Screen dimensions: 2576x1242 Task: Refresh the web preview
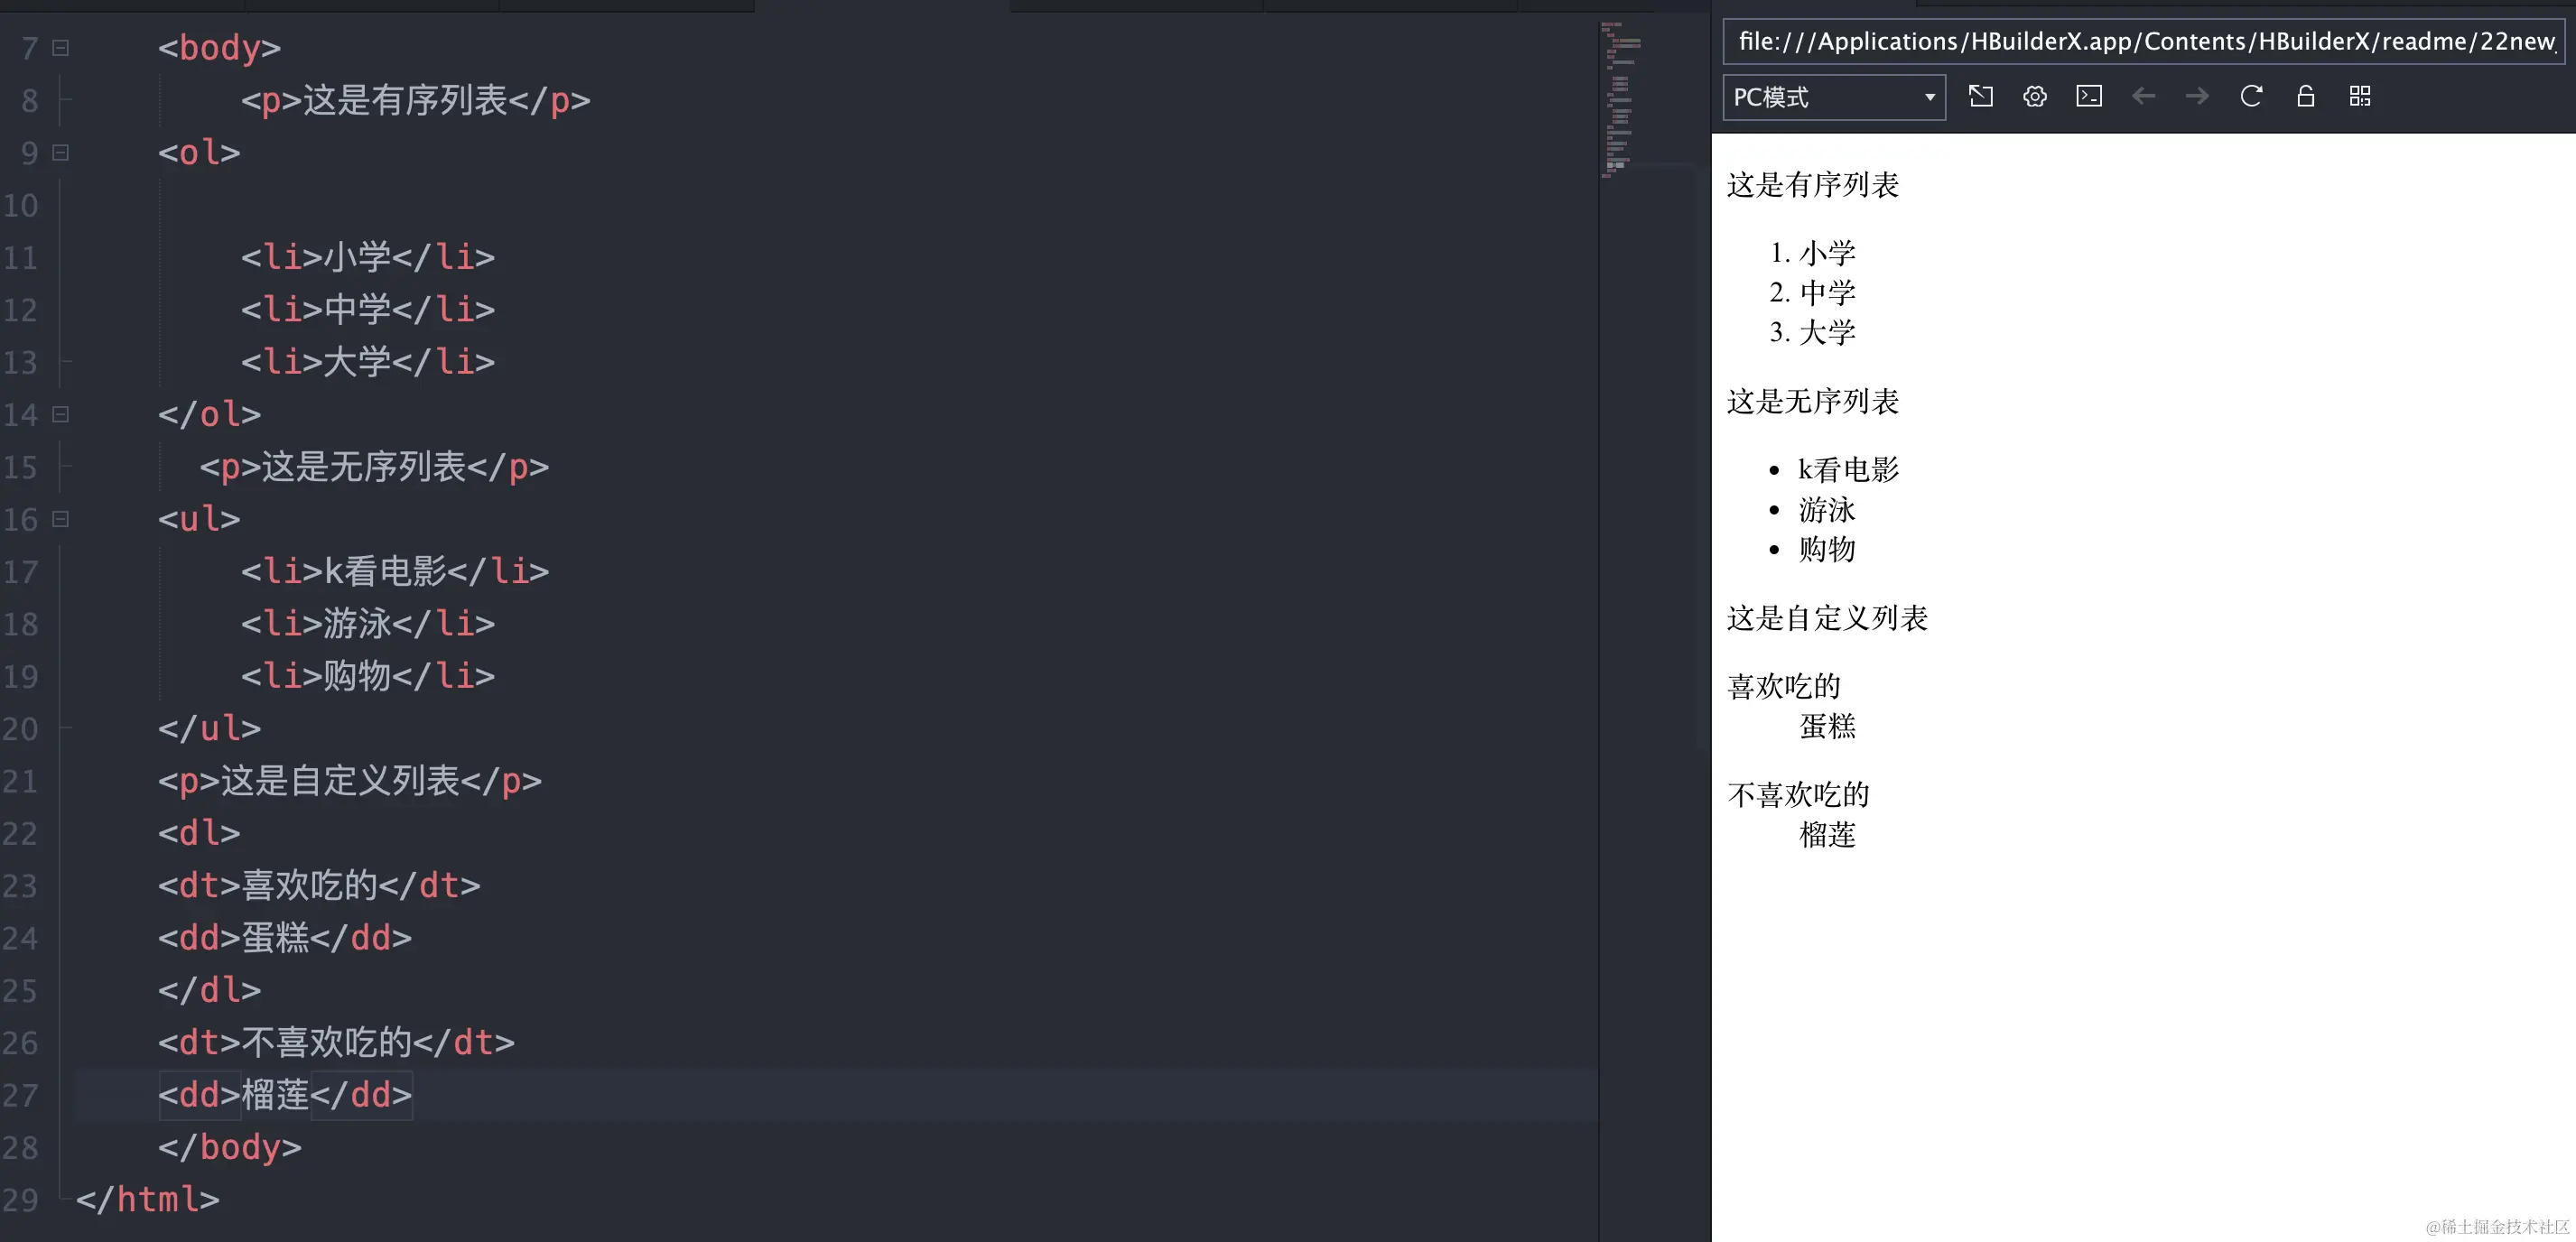click(2251, 96)
